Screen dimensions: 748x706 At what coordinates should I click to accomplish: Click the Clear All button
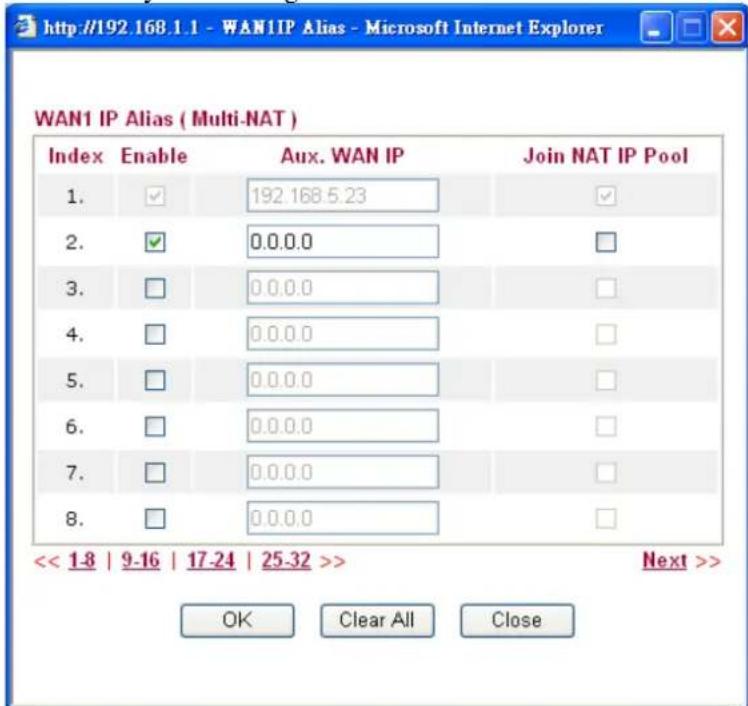[377, 621]
